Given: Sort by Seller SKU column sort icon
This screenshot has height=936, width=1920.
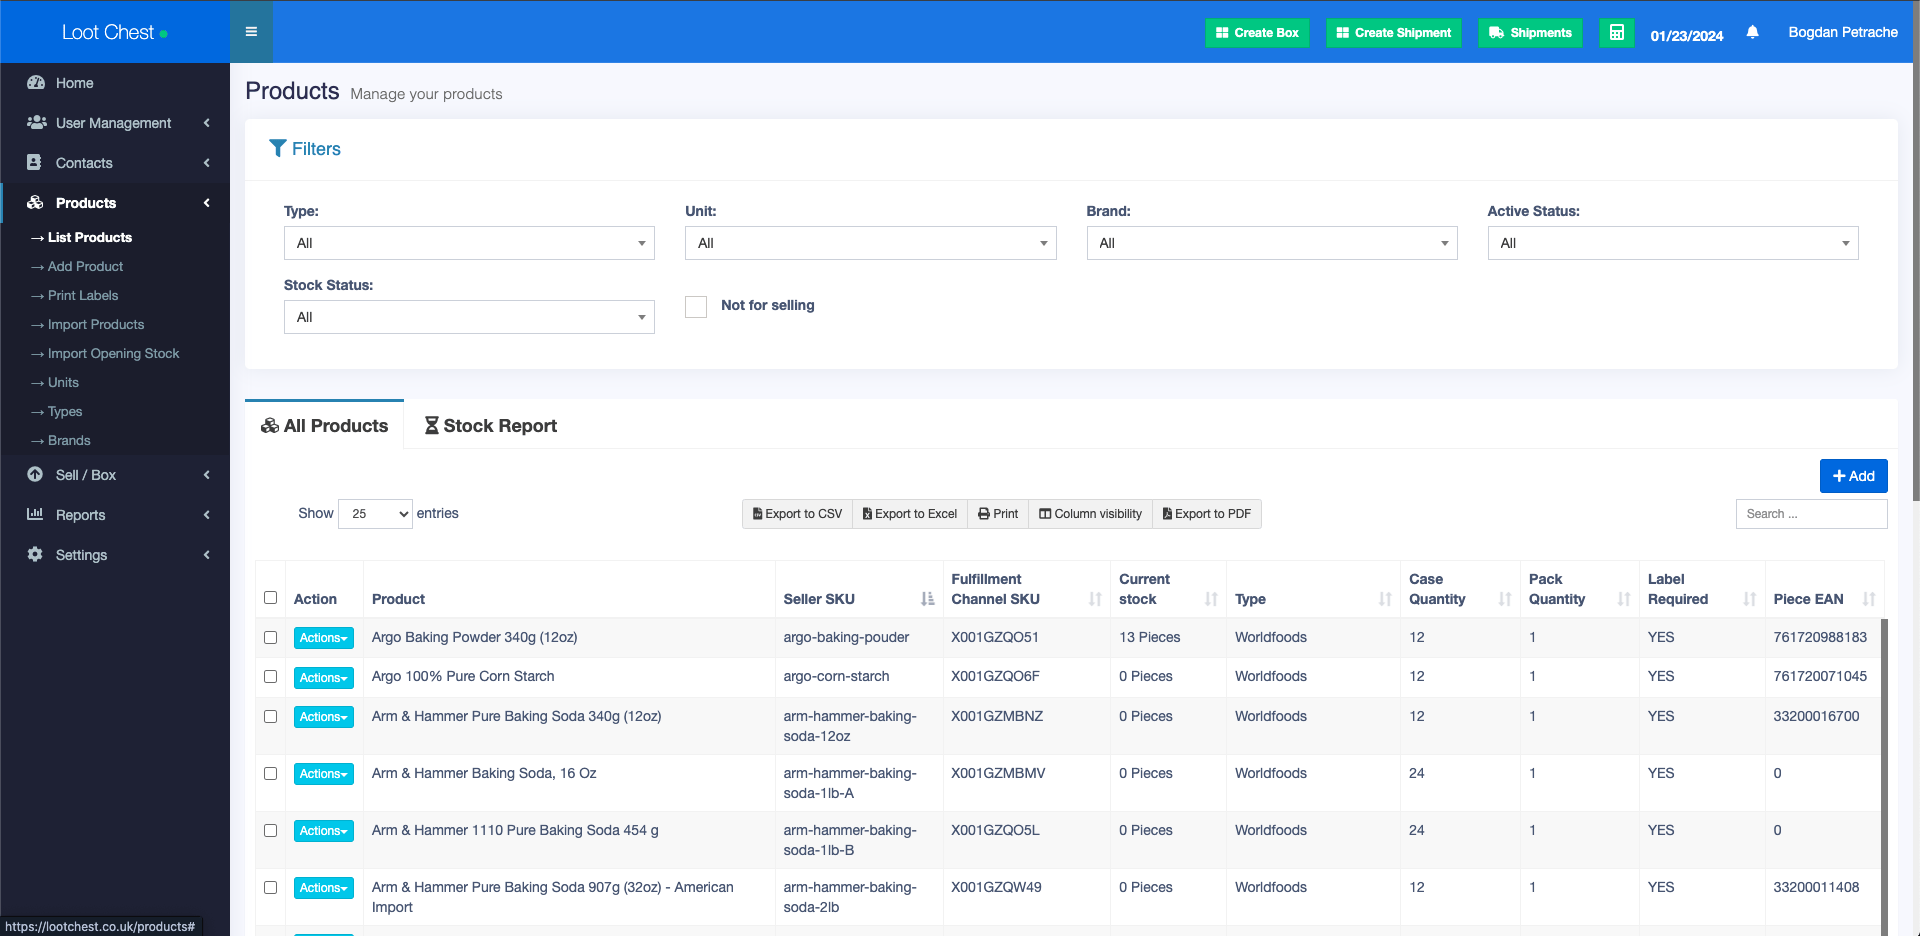Looking at the screenshot, I should tap(927, 599).
